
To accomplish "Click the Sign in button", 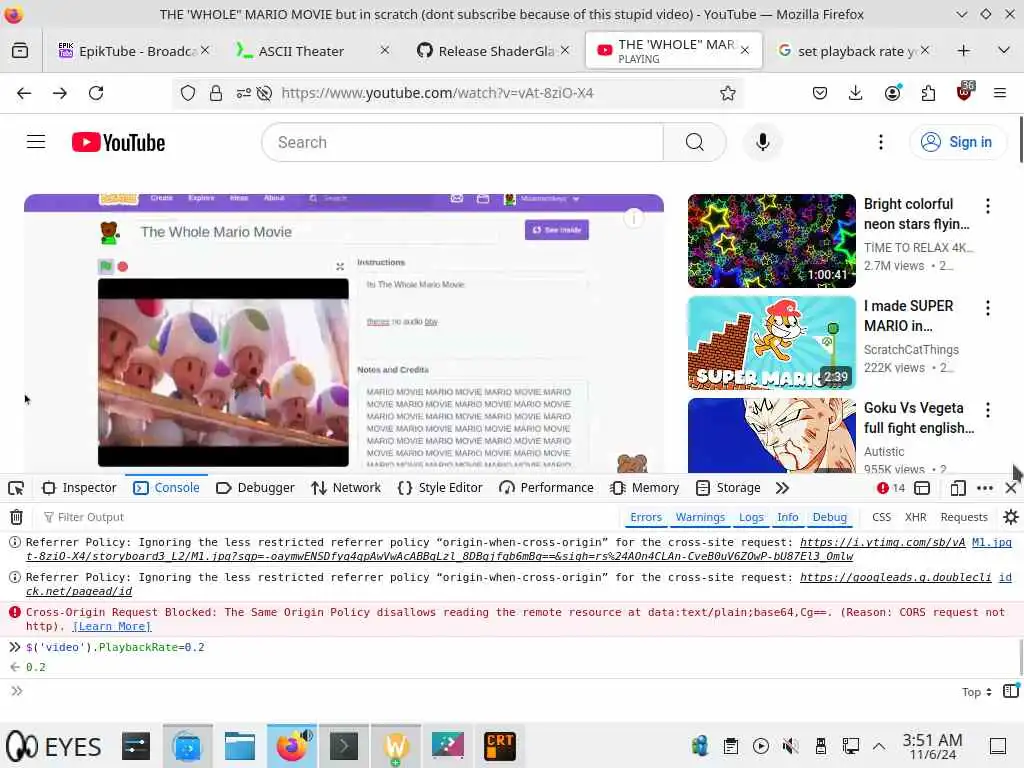I will pos(957,142).
